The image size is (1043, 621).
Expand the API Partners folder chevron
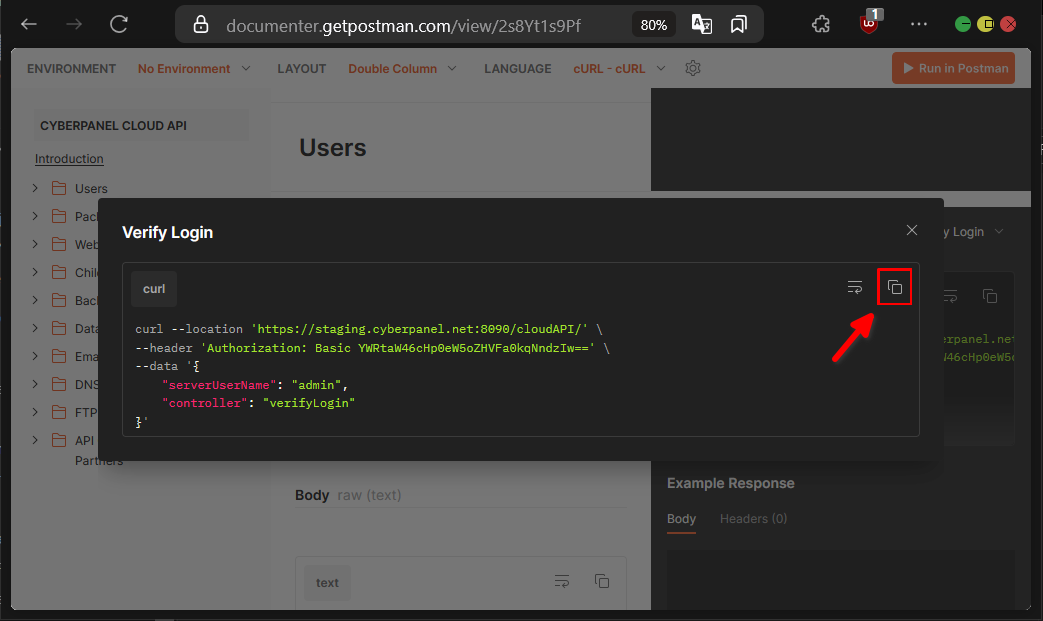point(35,439)
